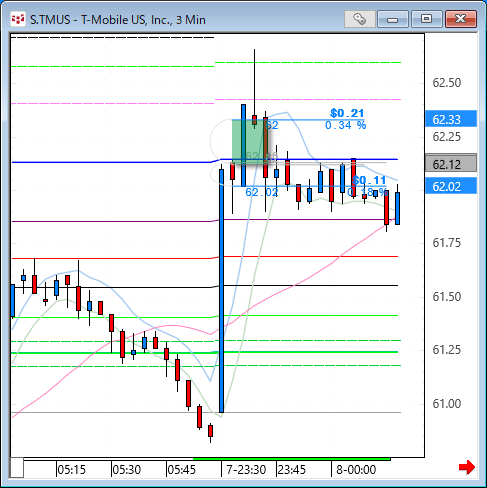Minimize the S.TMUS chart window
The image size is (487, 488).
click(x=393, y=19)
